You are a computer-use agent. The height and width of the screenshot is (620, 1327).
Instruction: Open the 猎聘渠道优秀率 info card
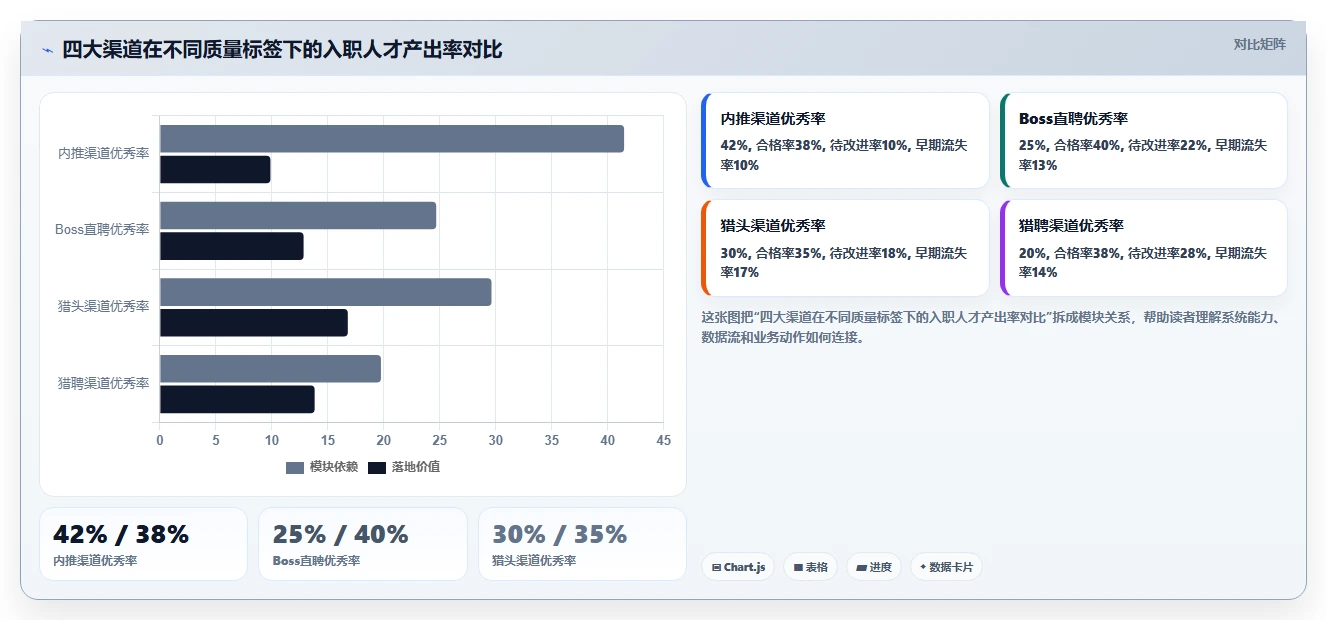[1144, 248]
